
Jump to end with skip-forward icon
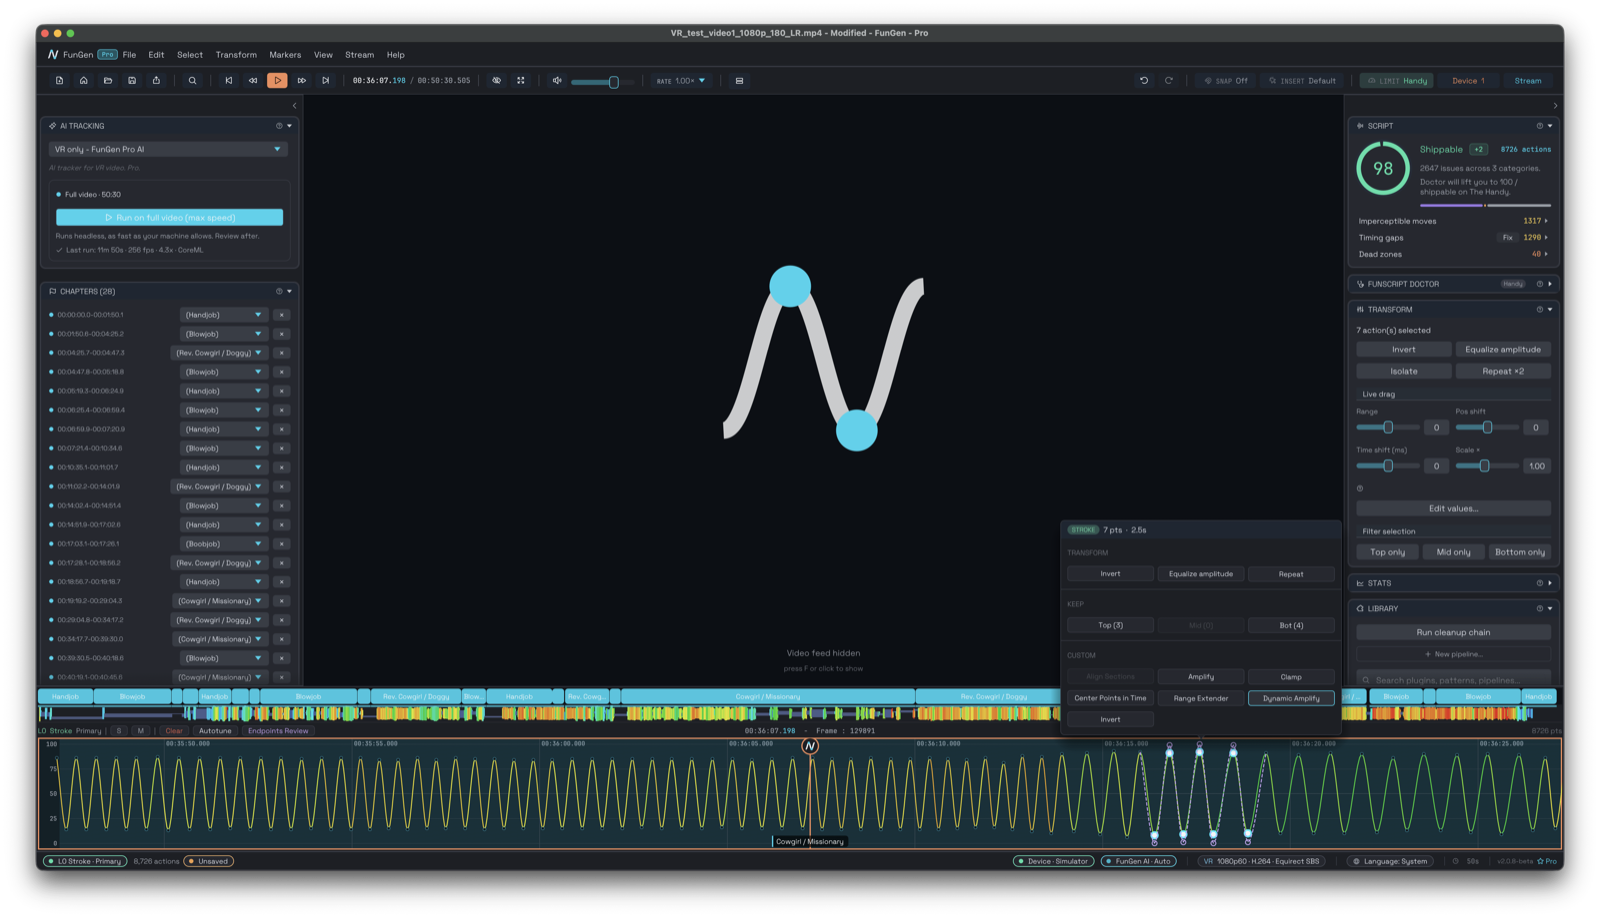(x=325, y=81)
